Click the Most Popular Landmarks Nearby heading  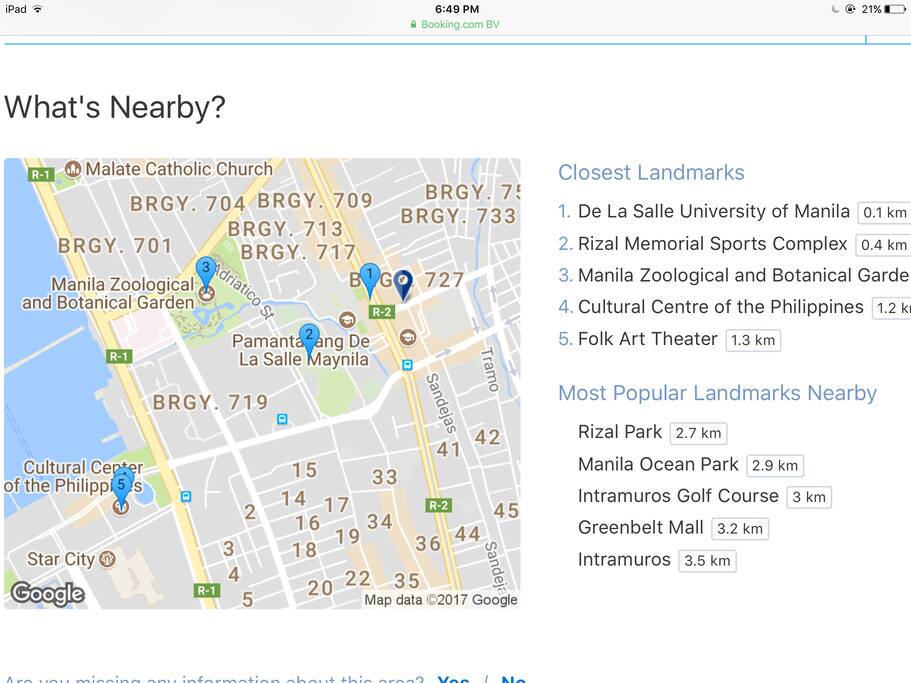point(718,393)
